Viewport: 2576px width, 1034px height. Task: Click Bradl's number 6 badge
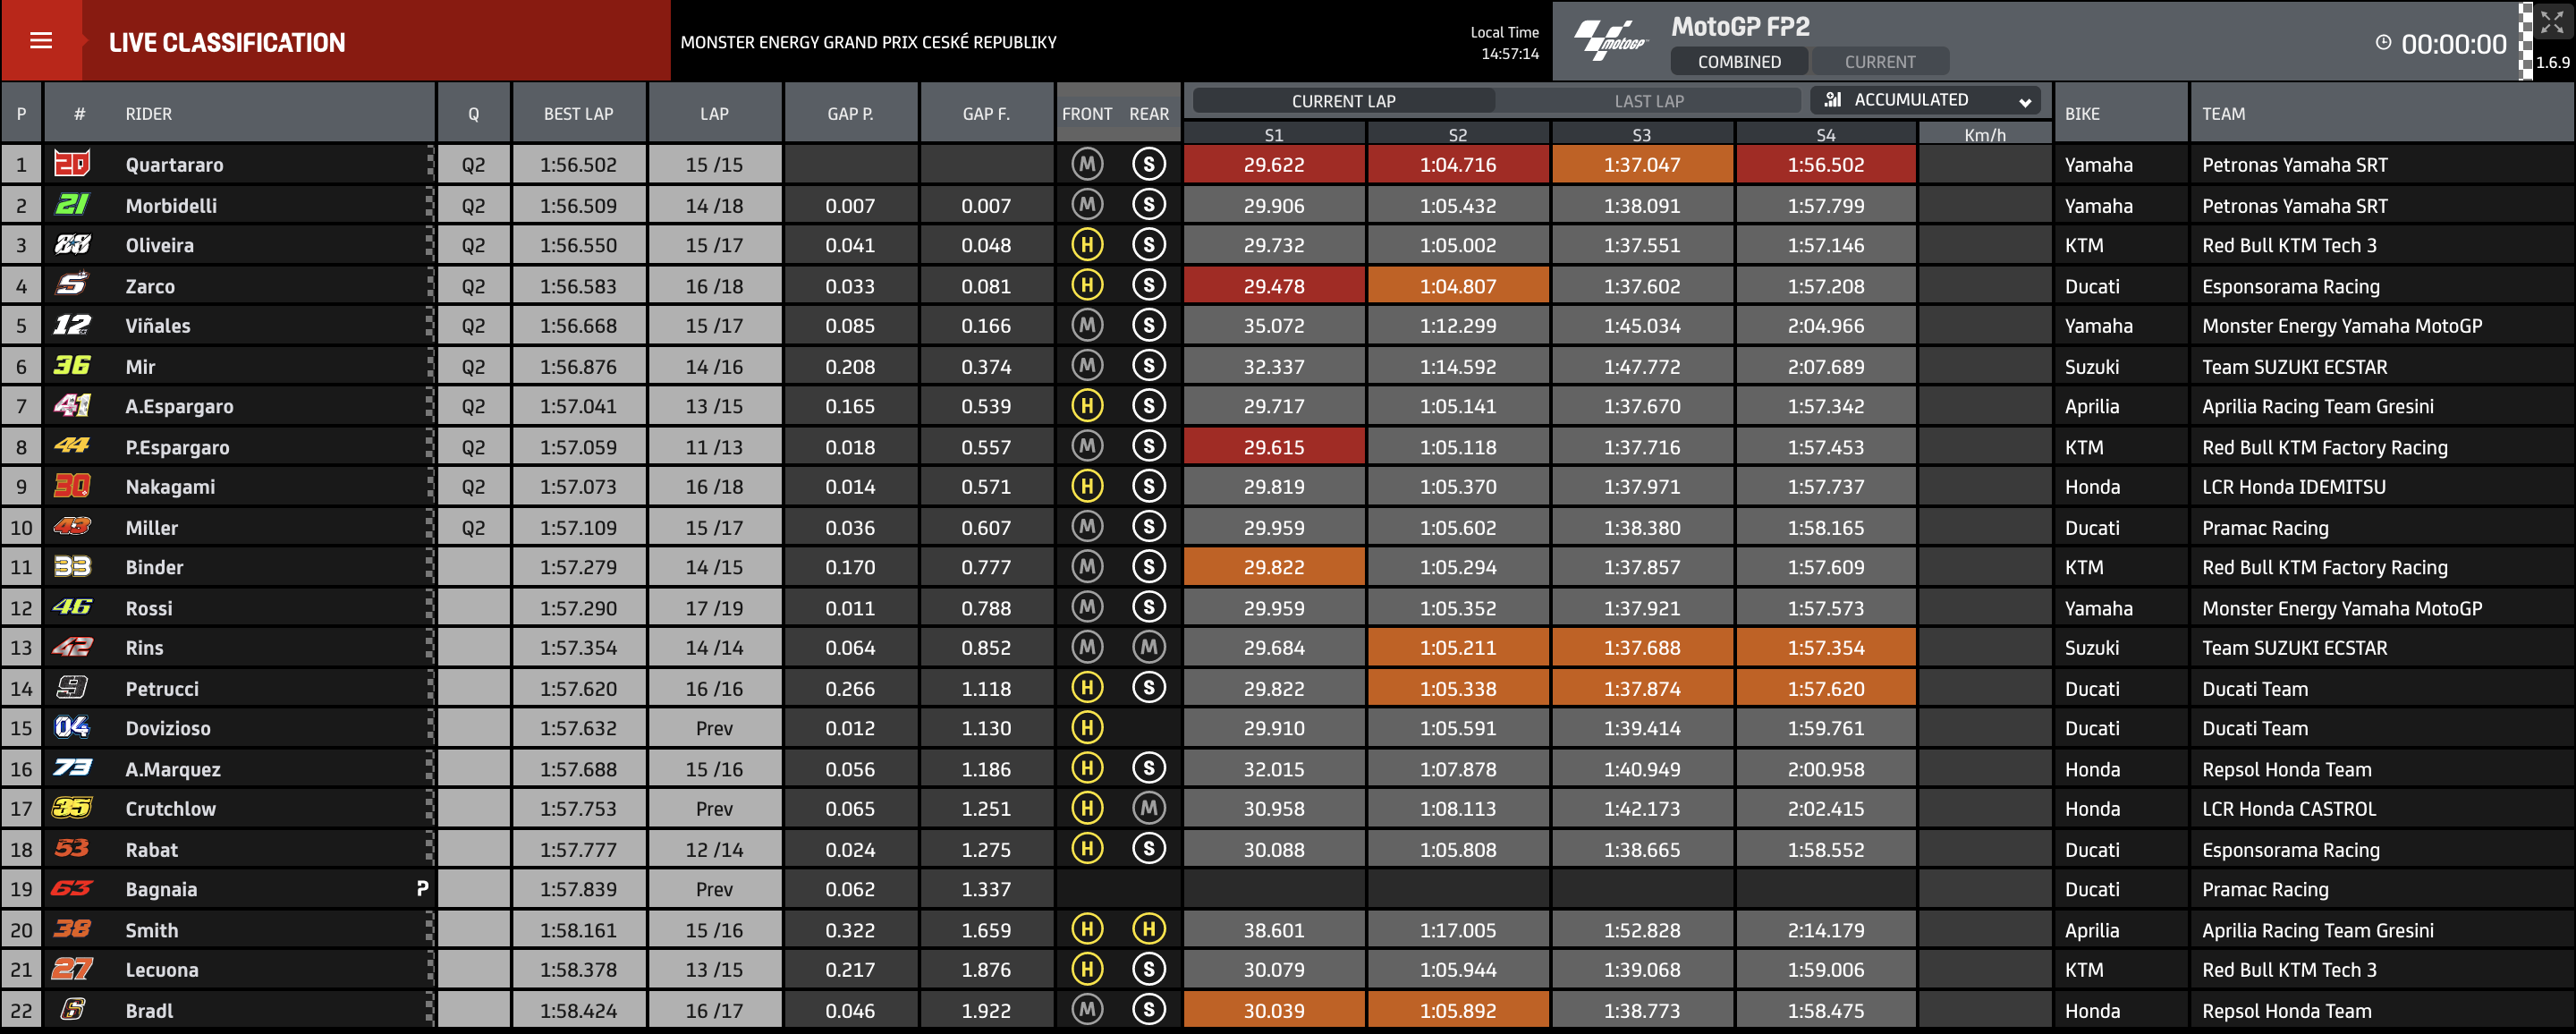pyautogui.click(x=72, y=1010)
